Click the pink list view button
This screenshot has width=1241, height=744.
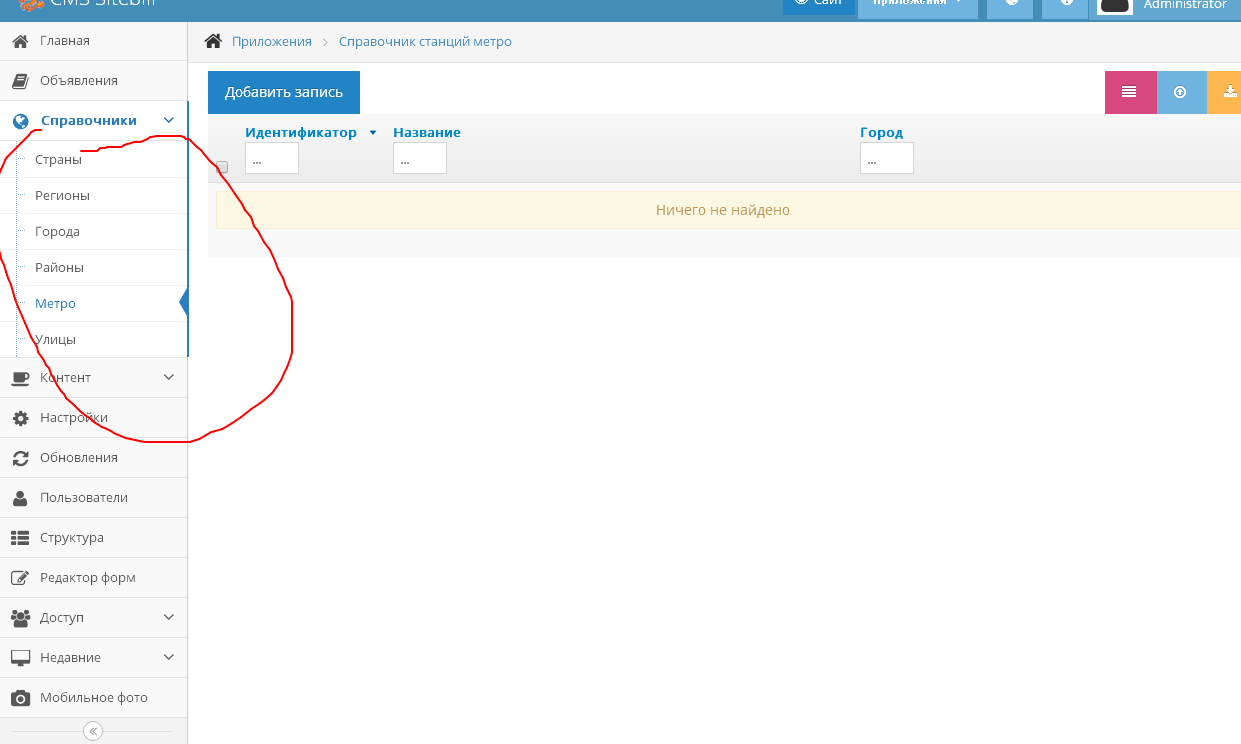[1130, 92]
